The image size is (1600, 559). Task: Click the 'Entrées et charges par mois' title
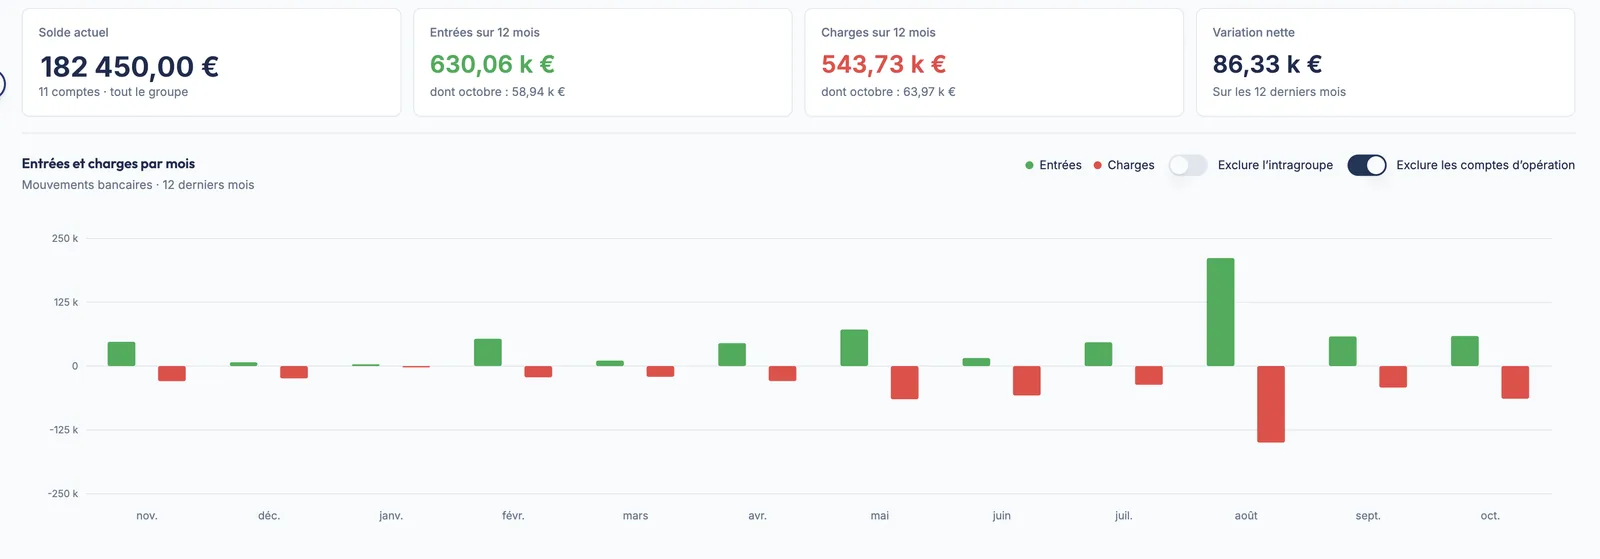tap(108, 164)
